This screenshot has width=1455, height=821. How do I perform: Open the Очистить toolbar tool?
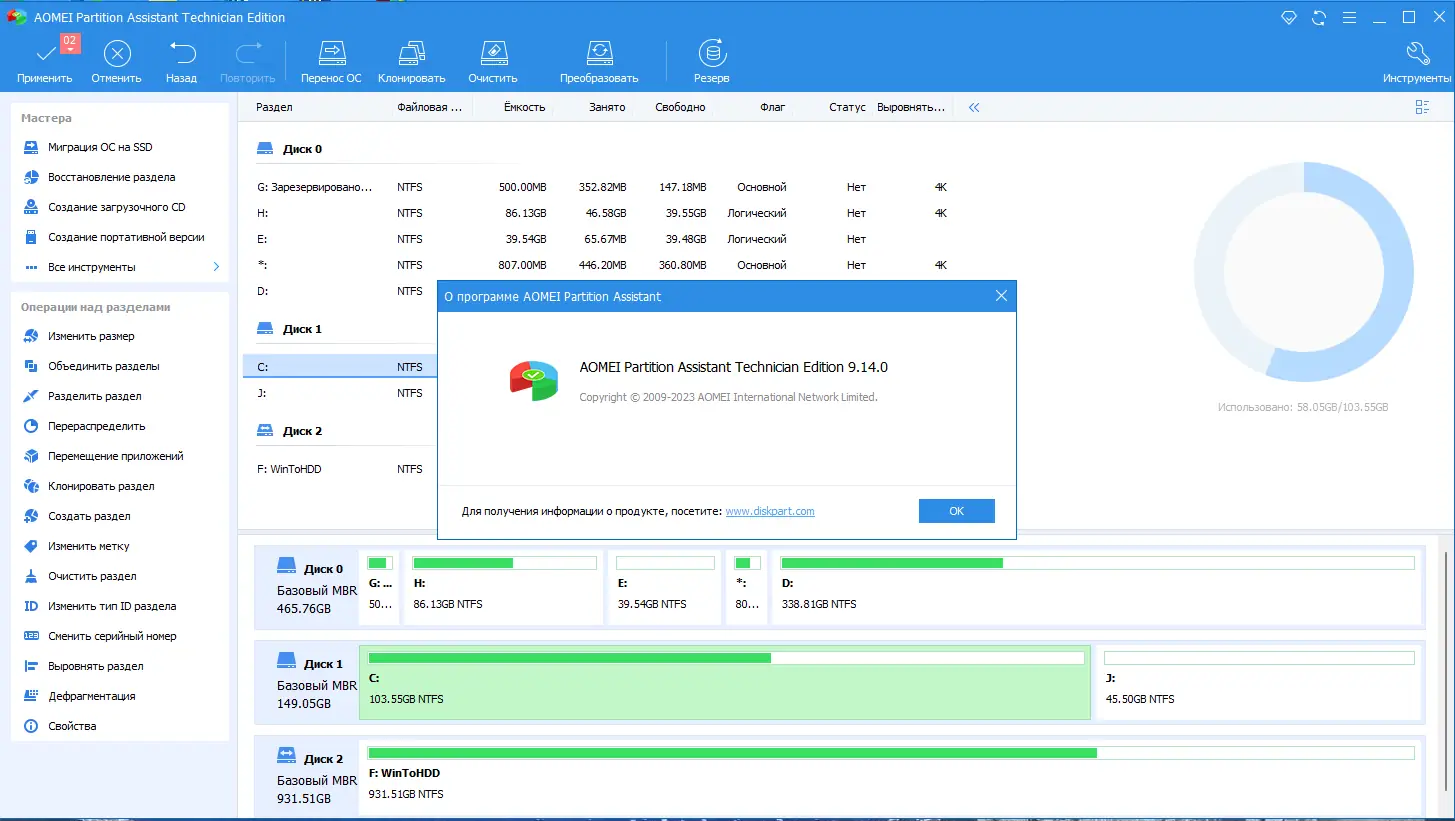coord(493,61)
